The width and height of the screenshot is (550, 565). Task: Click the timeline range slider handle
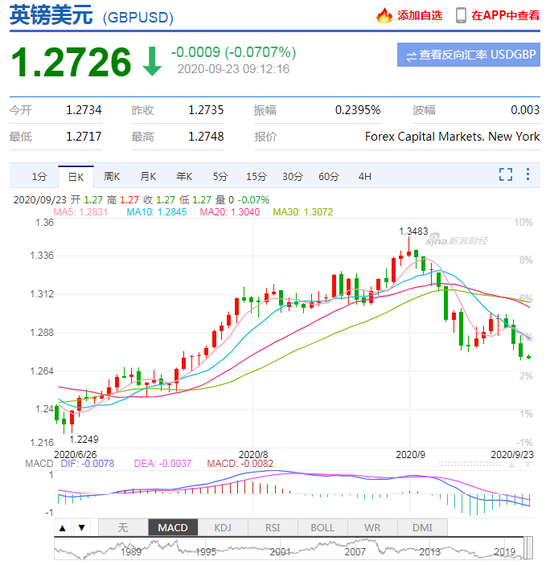click(528, 548)
